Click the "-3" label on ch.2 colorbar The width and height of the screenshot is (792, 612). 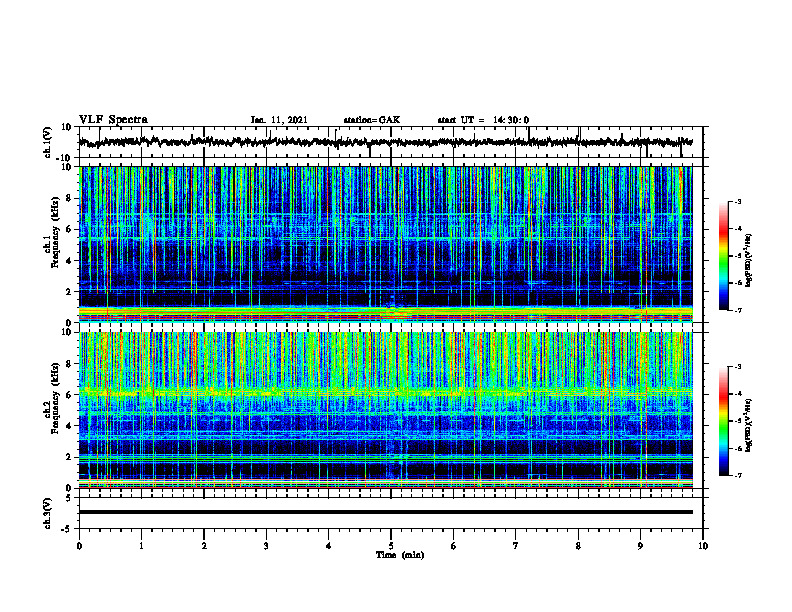738,367
